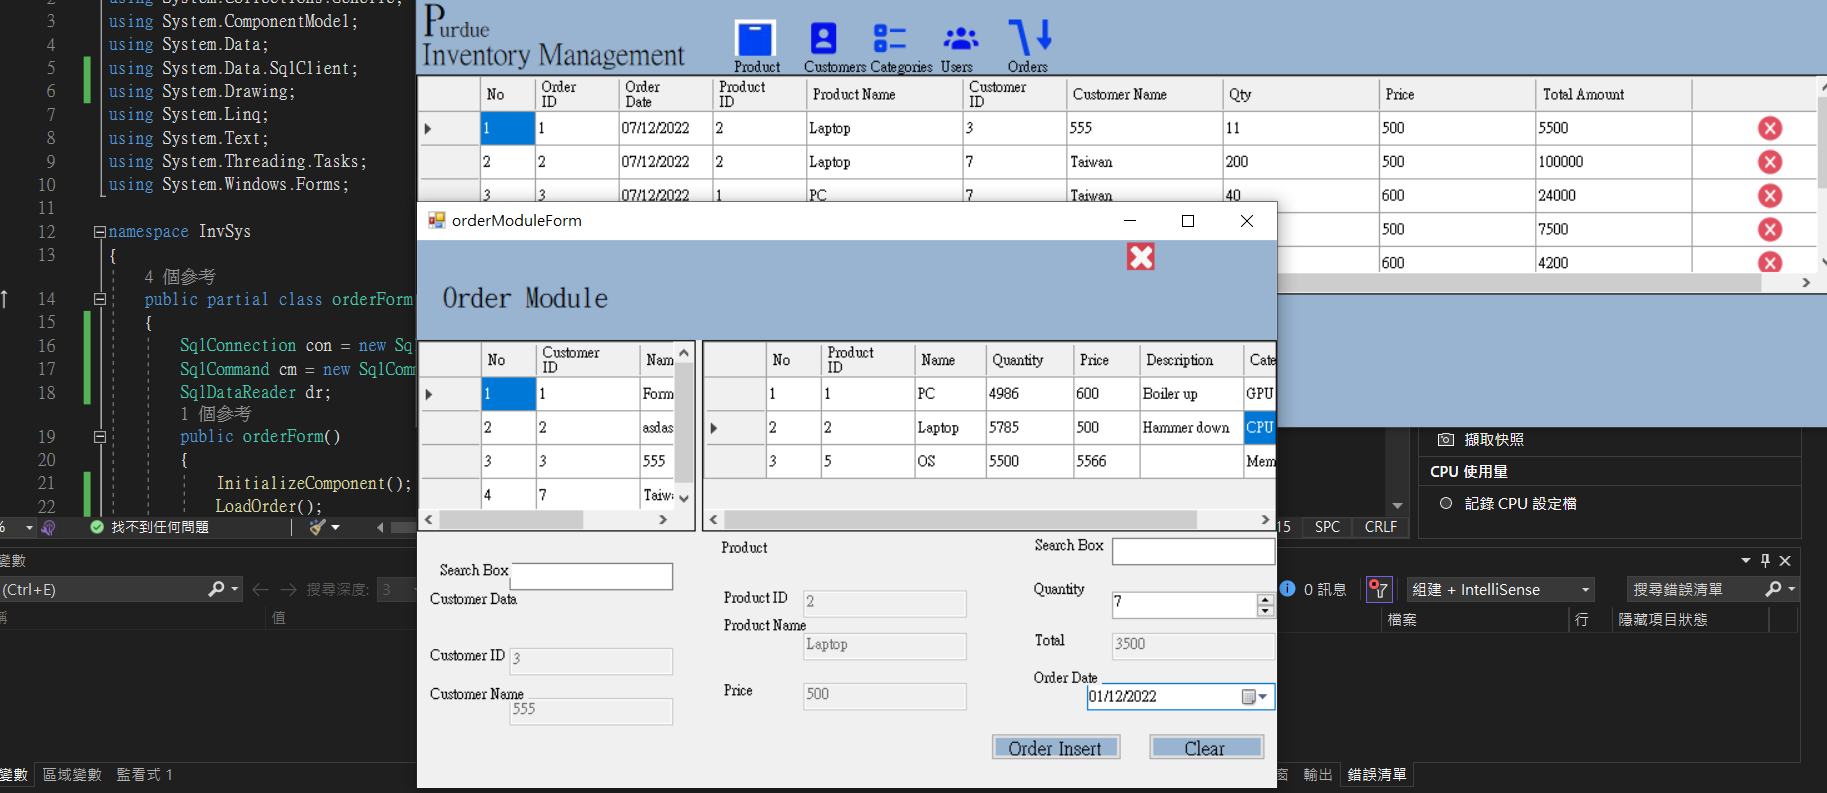The height and width of the screenshot is (793, 1827).
Task: Pin the error list panel
Action: [x=1765, y=561]
